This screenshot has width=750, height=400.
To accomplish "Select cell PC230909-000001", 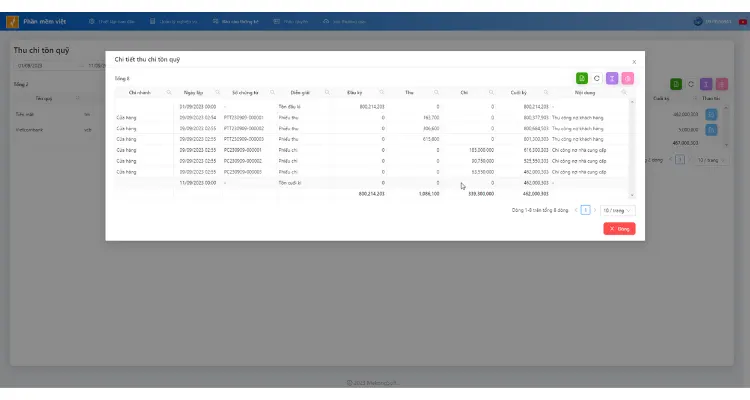I will pyautogui.click(x=243, y=150).
